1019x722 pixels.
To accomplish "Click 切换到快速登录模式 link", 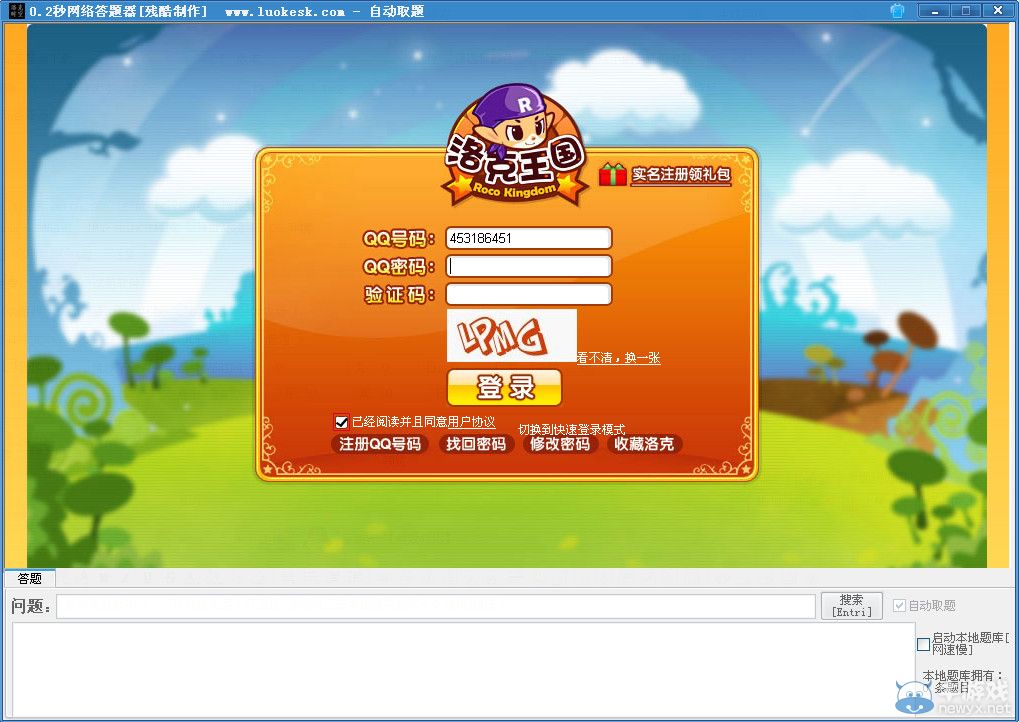I will (x=571, y=429).
